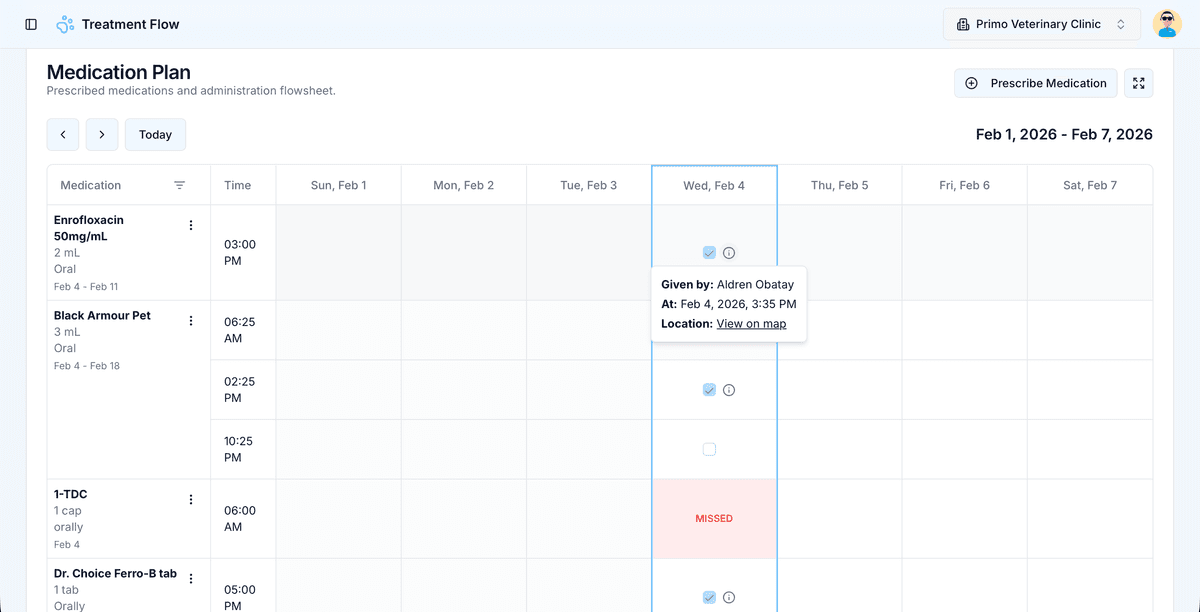Open the Medication column filter icon
The image size is (1200, 612).
coord(179,185)
